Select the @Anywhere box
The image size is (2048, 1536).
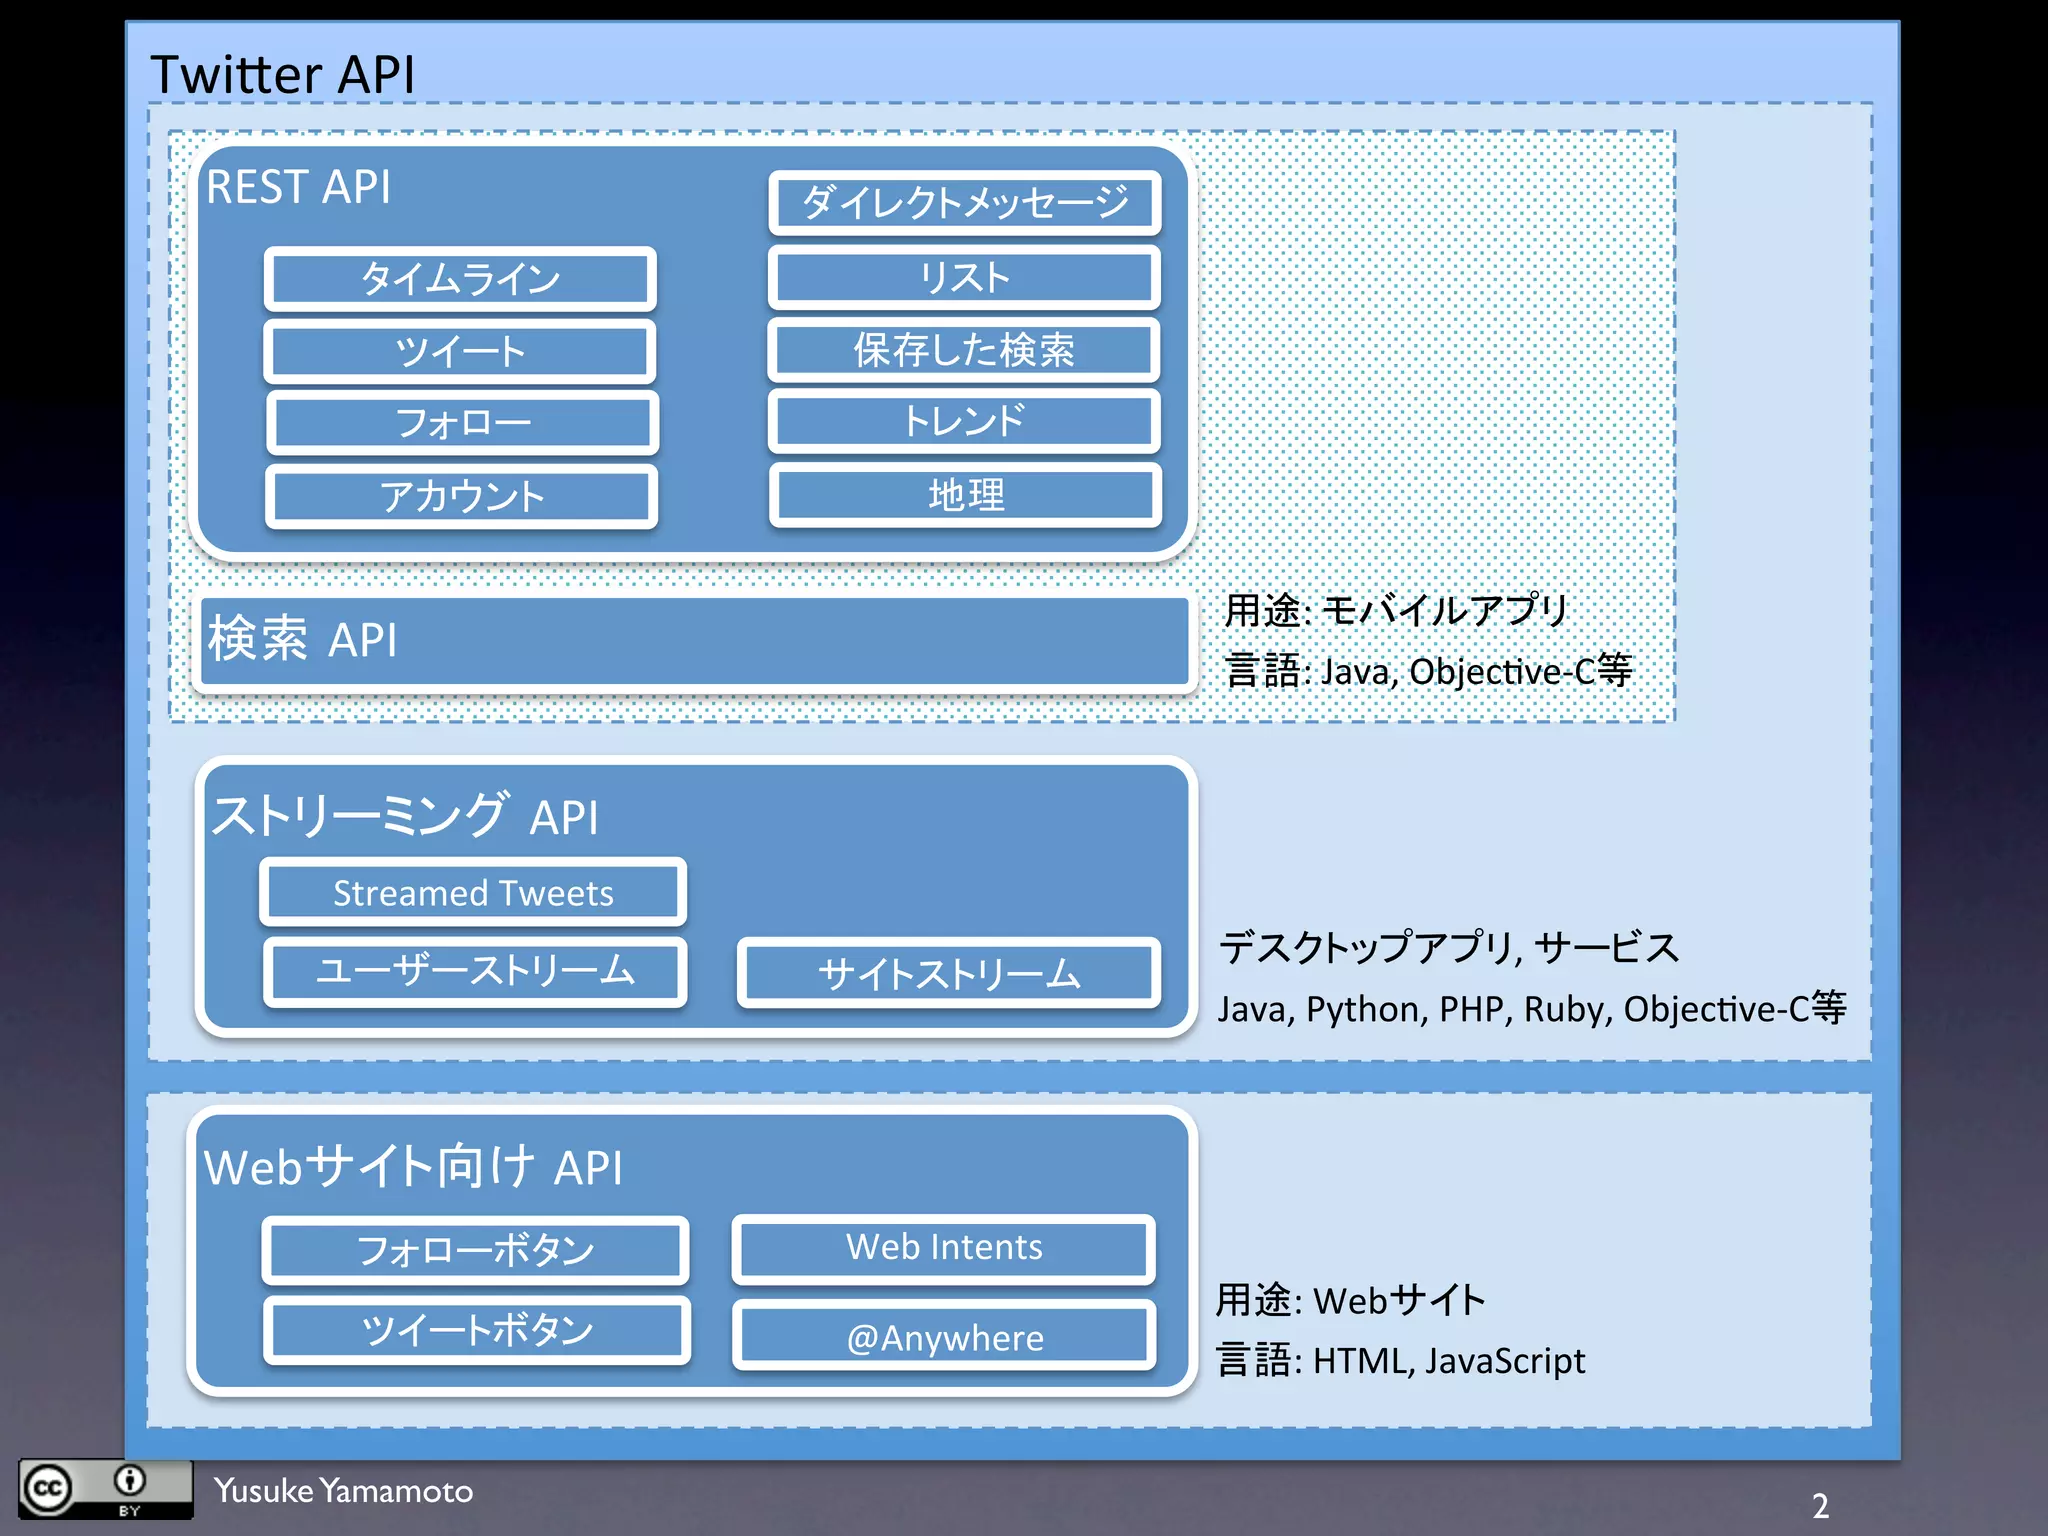point(944,1337)
